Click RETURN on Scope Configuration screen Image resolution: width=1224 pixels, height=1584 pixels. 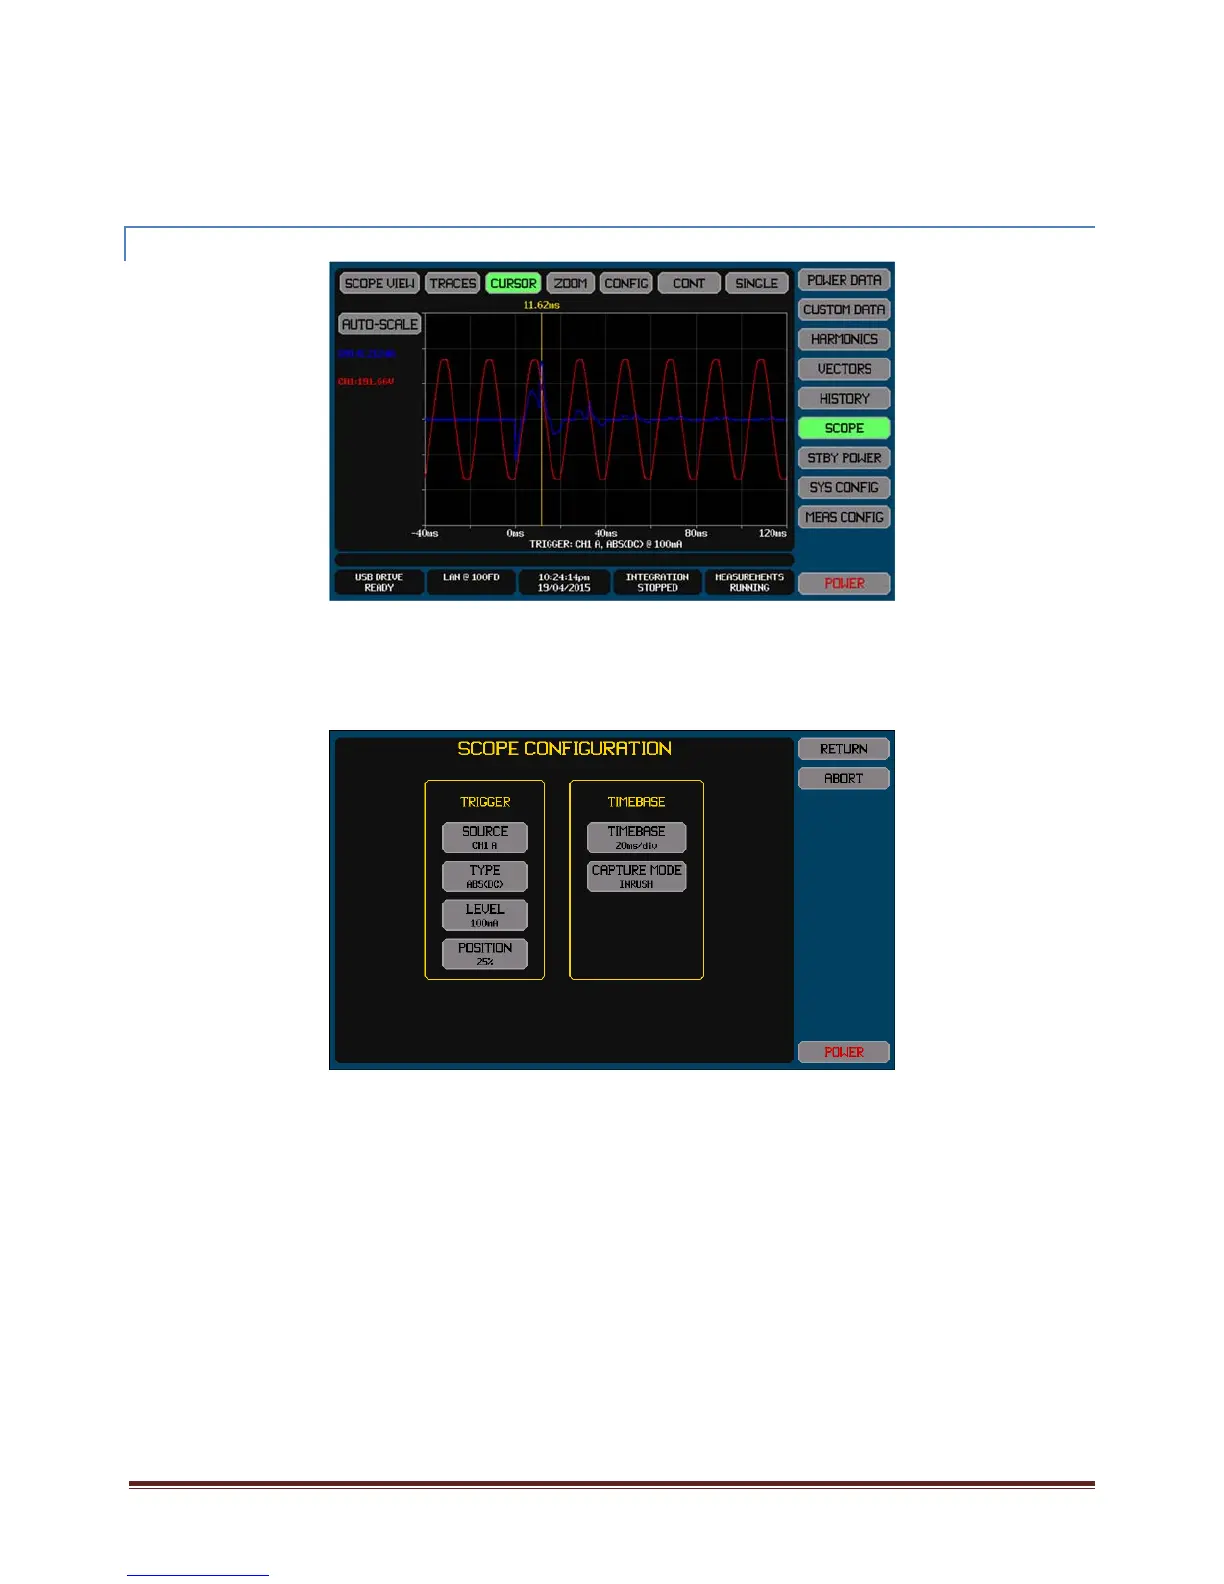pos(844,749)
